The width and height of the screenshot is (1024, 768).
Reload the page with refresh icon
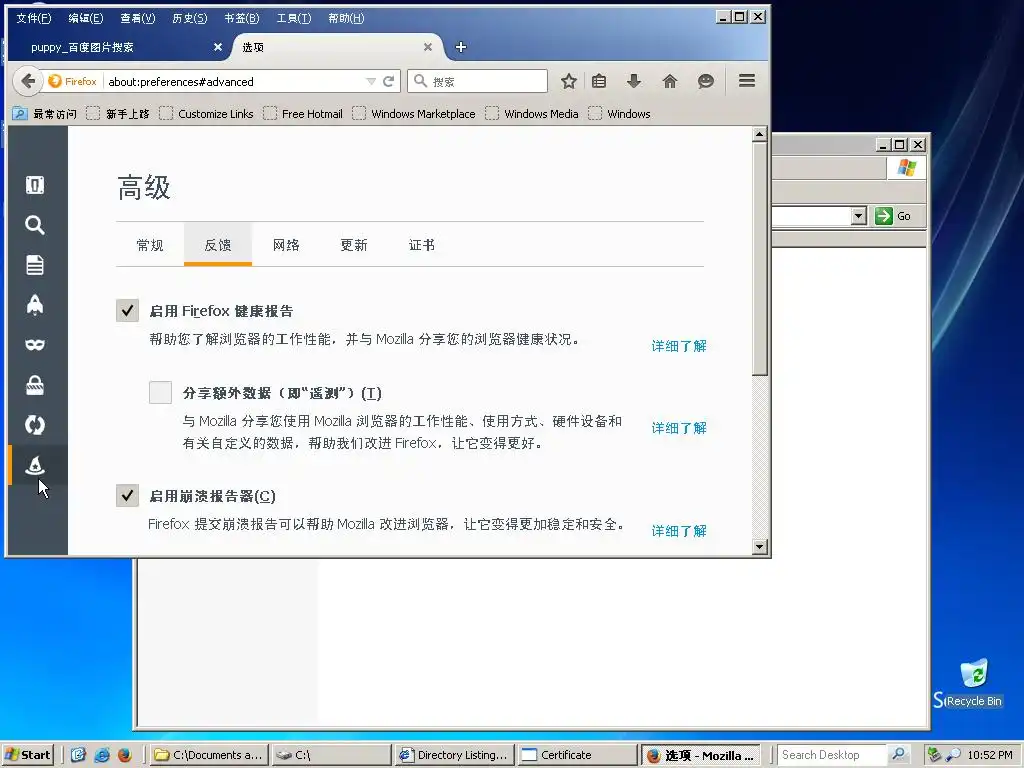click(x=389, y=81)
